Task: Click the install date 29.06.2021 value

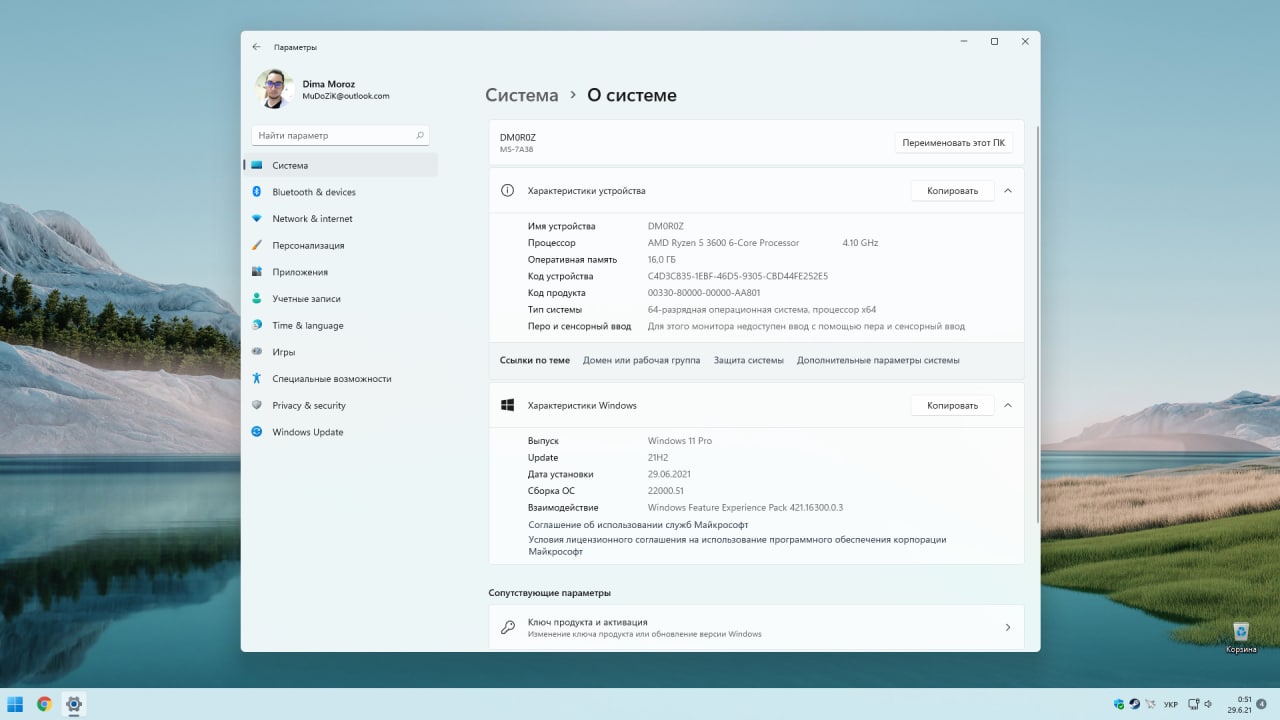Action: (x=669, y=474)
